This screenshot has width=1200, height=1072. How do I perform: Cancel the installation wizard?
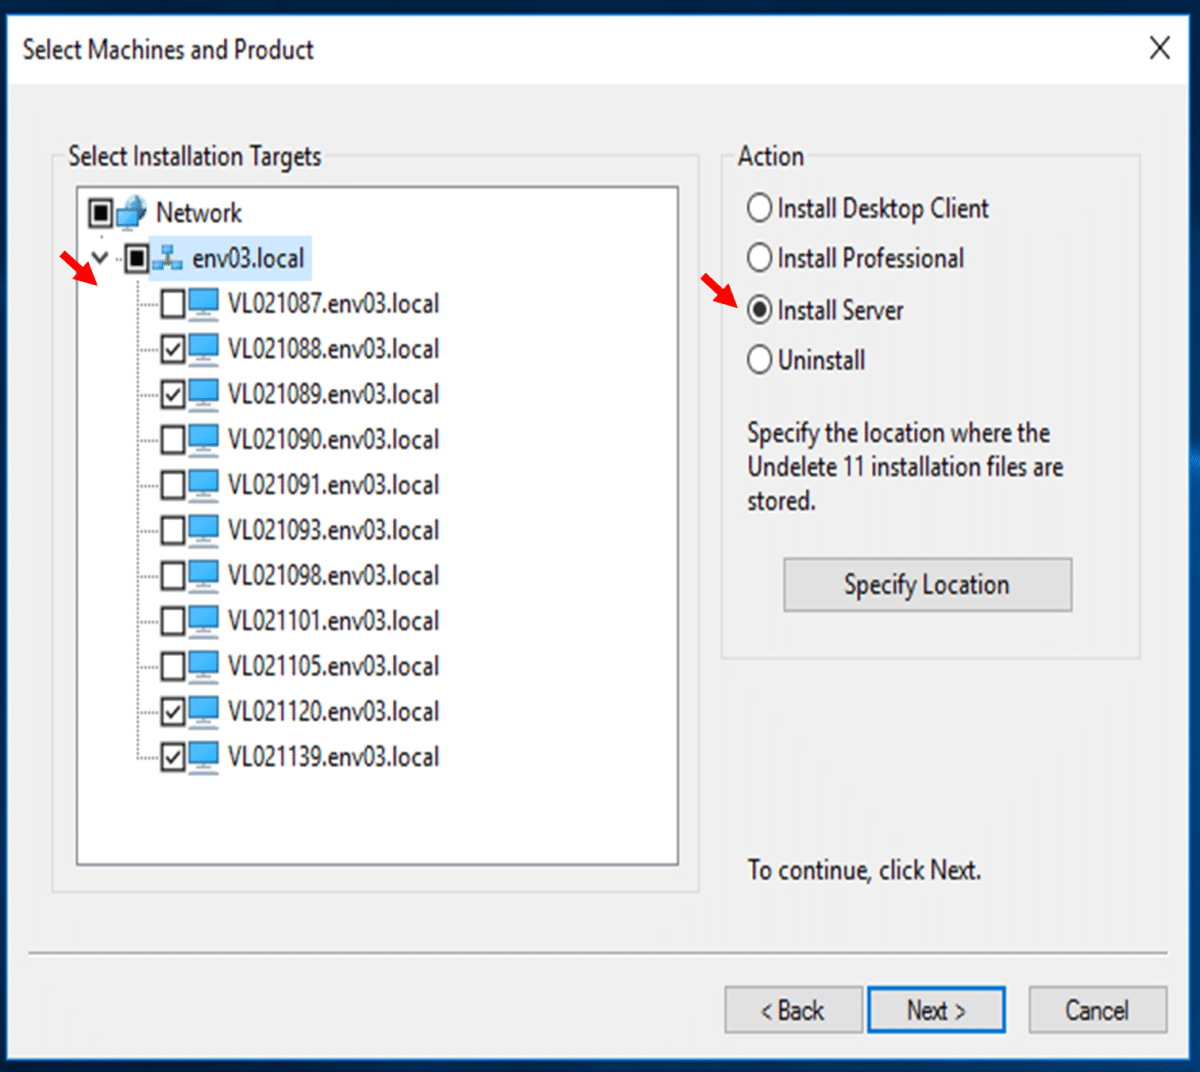tap(1097, 1009)
